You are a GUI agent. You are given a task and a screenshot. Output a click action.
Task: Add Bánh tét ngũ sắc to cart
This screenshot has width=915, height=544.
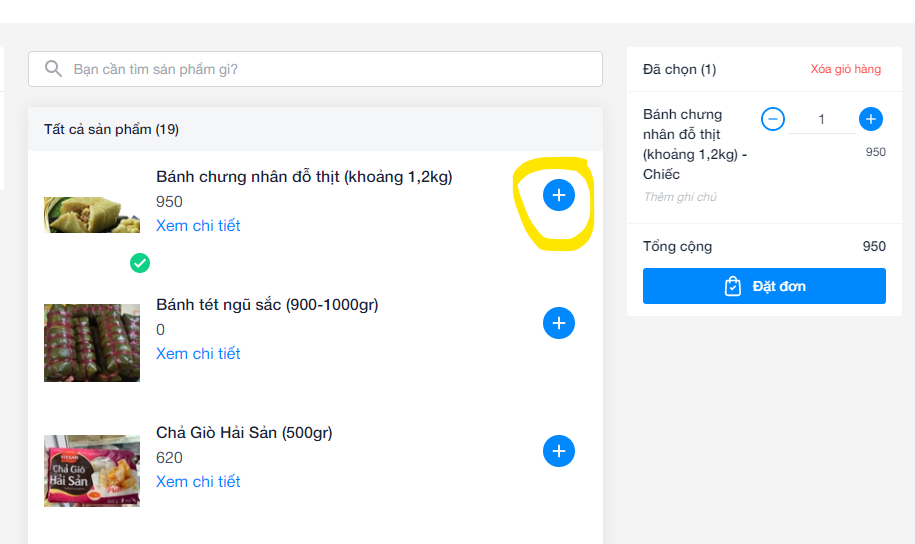click(559, 323)
